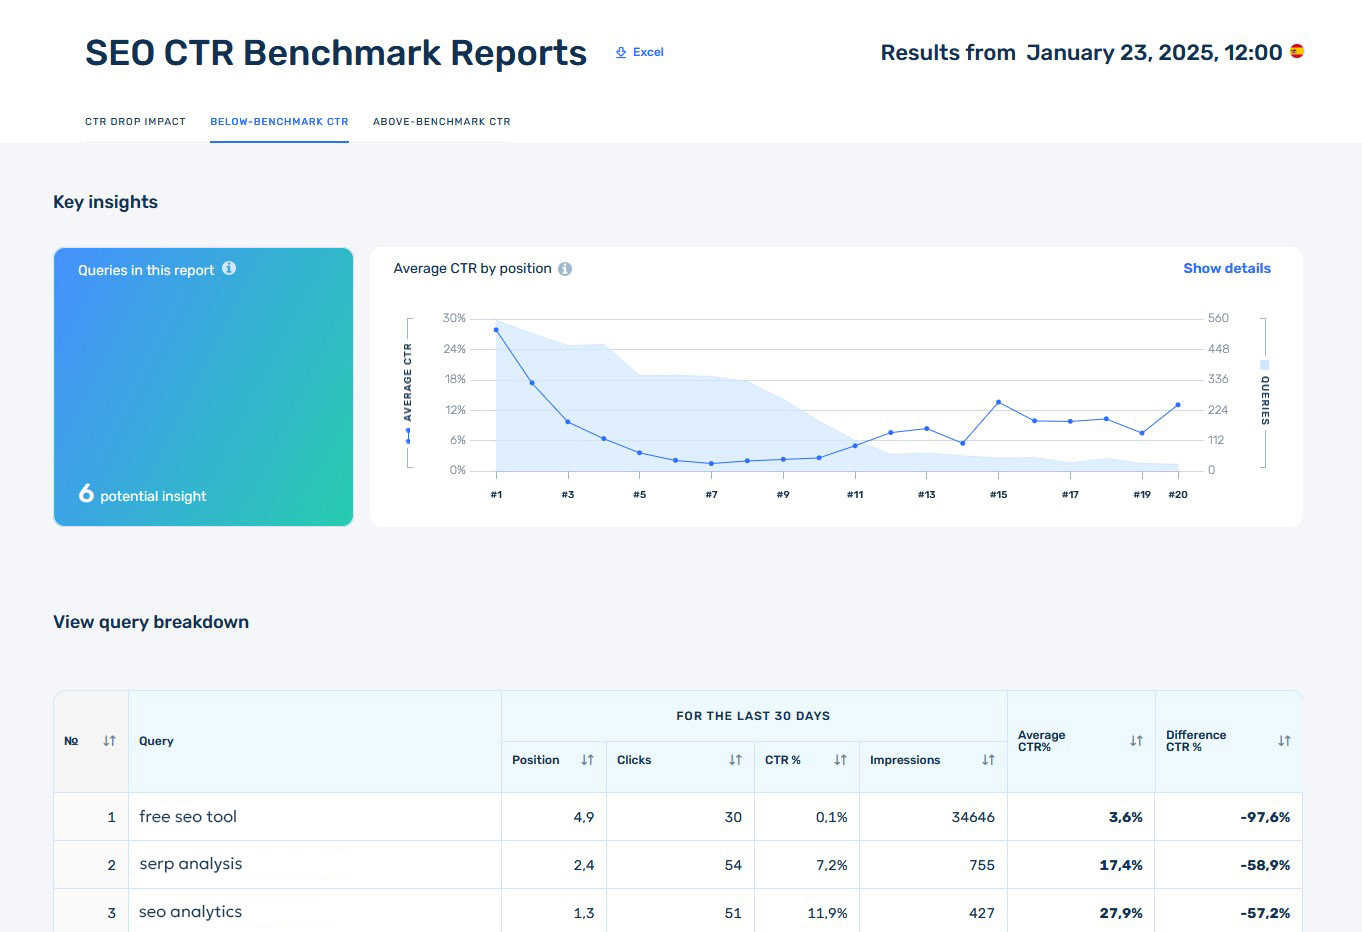
Task: Click info icon beside Queries in this report
Action: (x=229, y=268)
